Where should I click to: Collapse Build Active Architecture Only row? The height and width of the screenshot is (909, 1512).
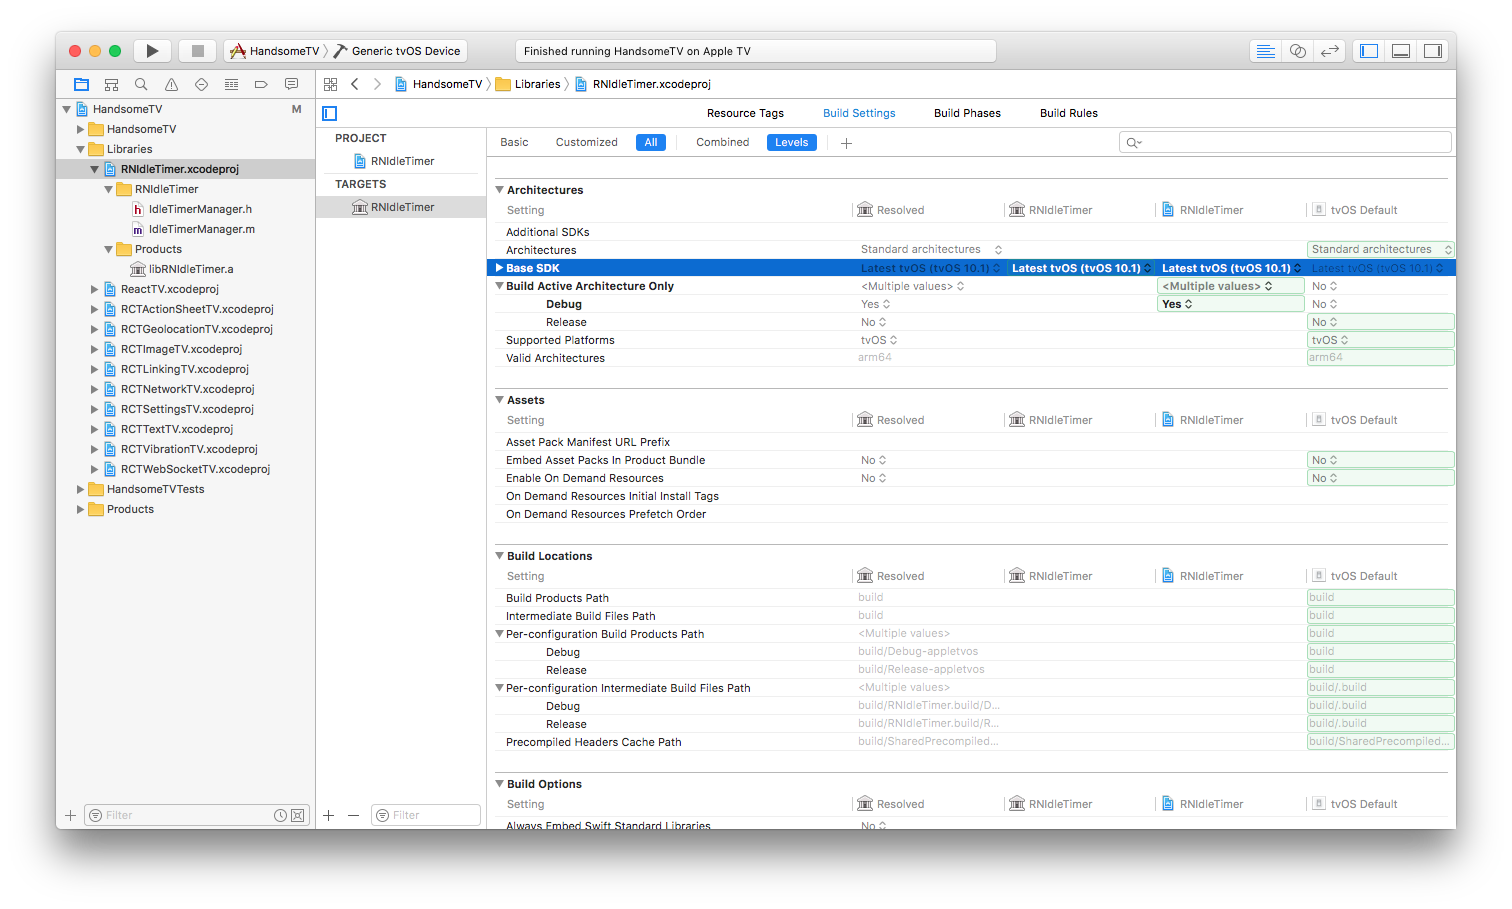coord(499,286)
